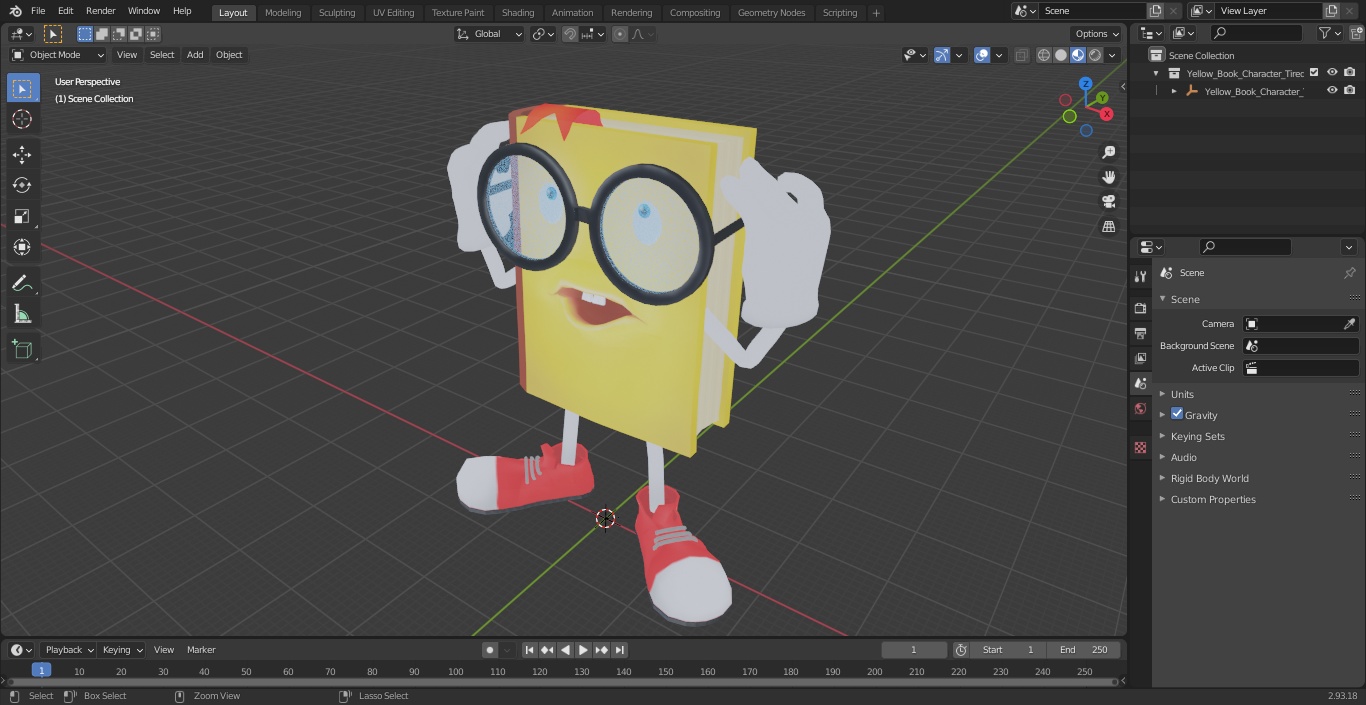Click frame 100 on the timeline ruler

(x=456, y=672)
